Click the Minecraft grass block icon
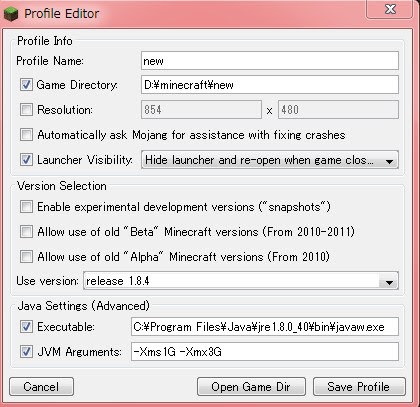 point(11,14)
